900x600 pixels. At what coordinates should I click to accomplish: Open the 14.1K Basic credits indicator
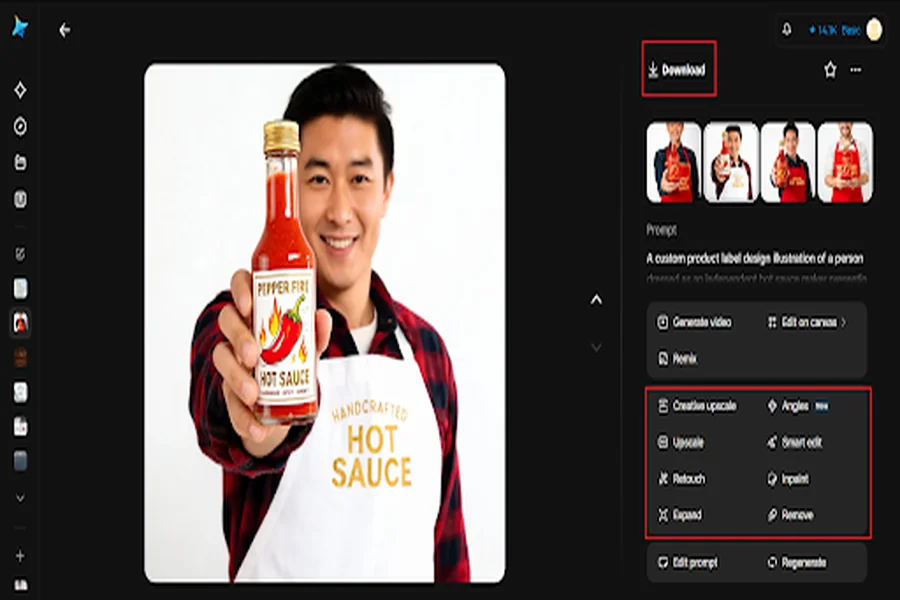[835, 30]
